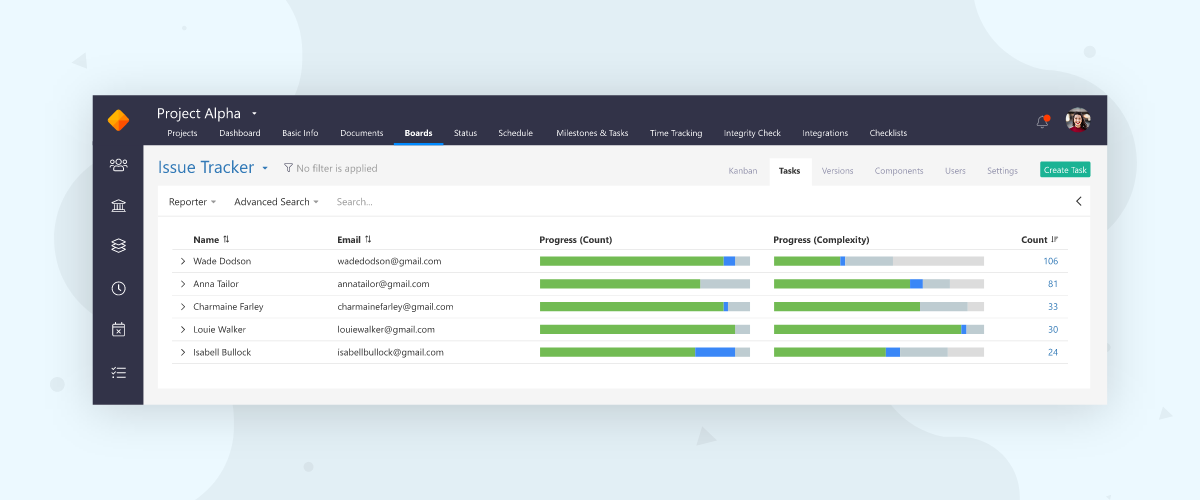Sort the table by Name column

point(211,240)
